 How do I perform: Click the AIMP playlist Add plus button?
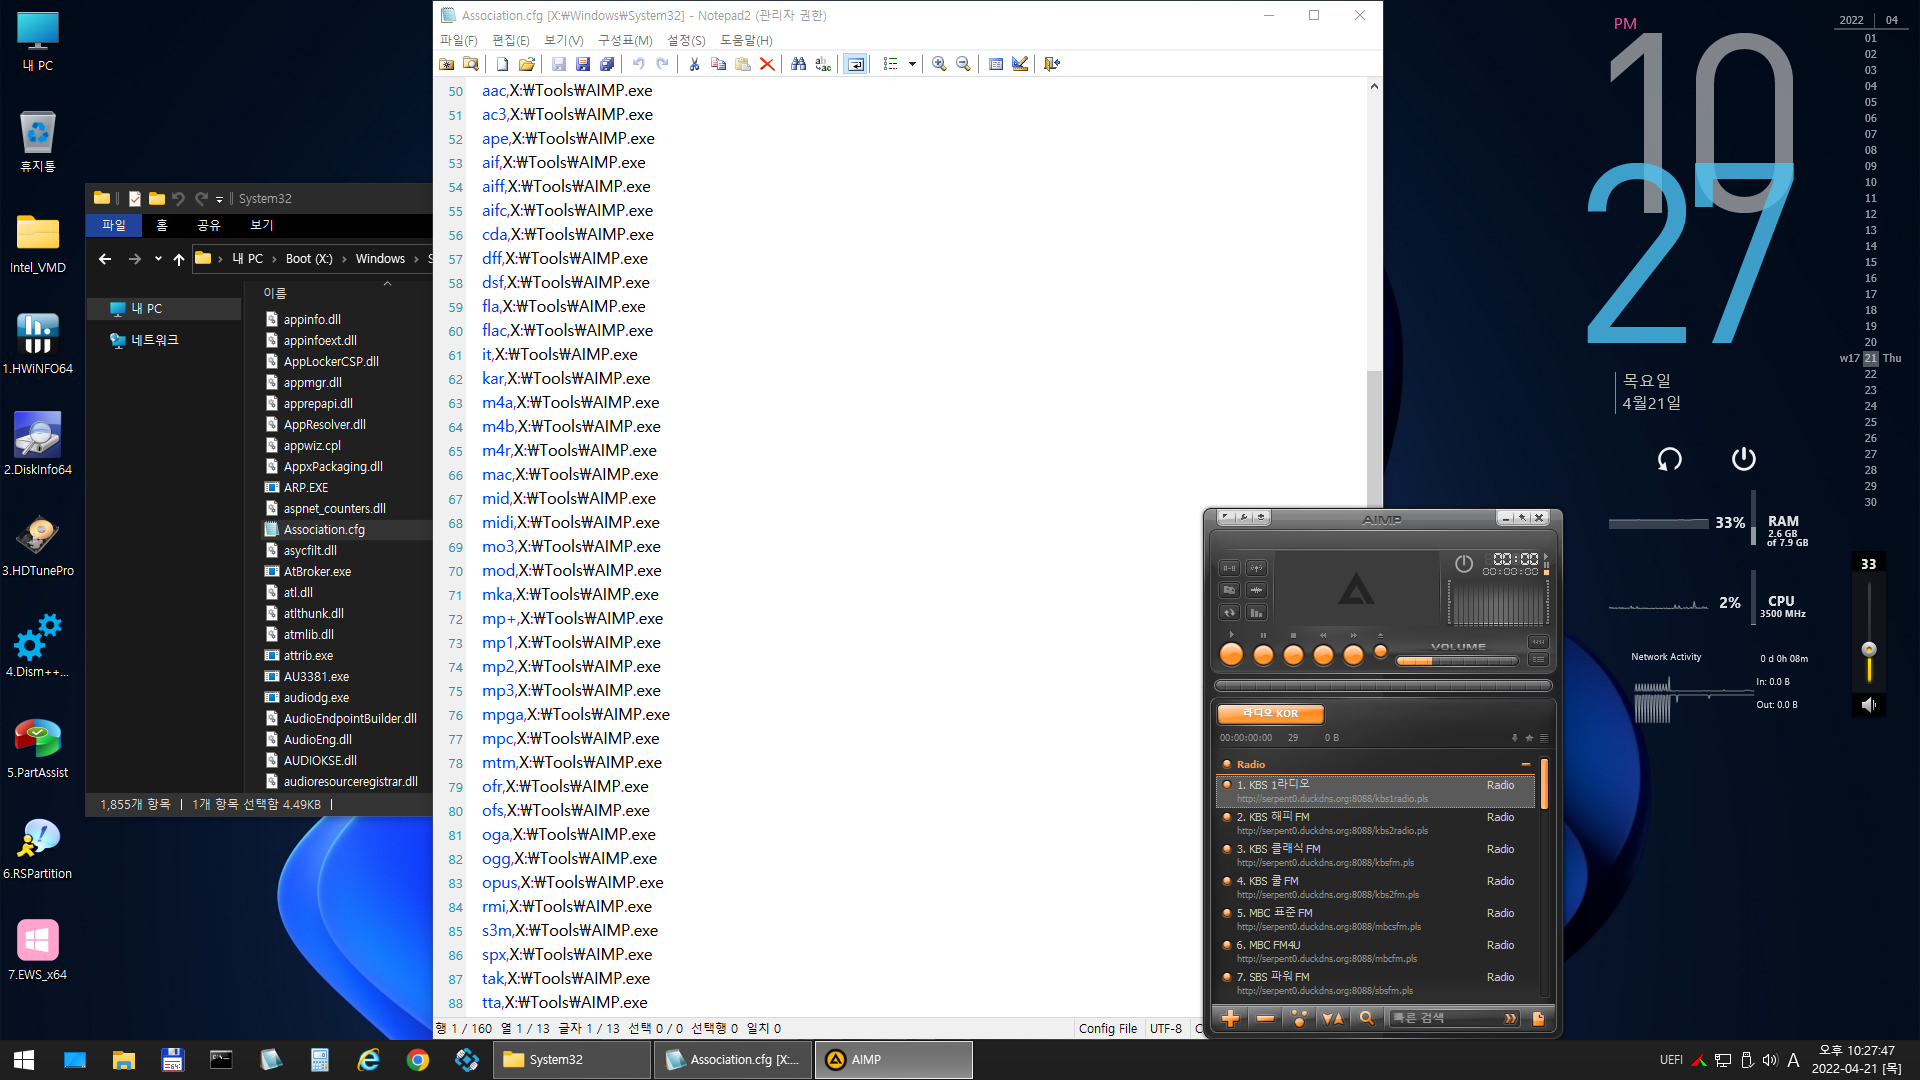coord(1231,1018)
